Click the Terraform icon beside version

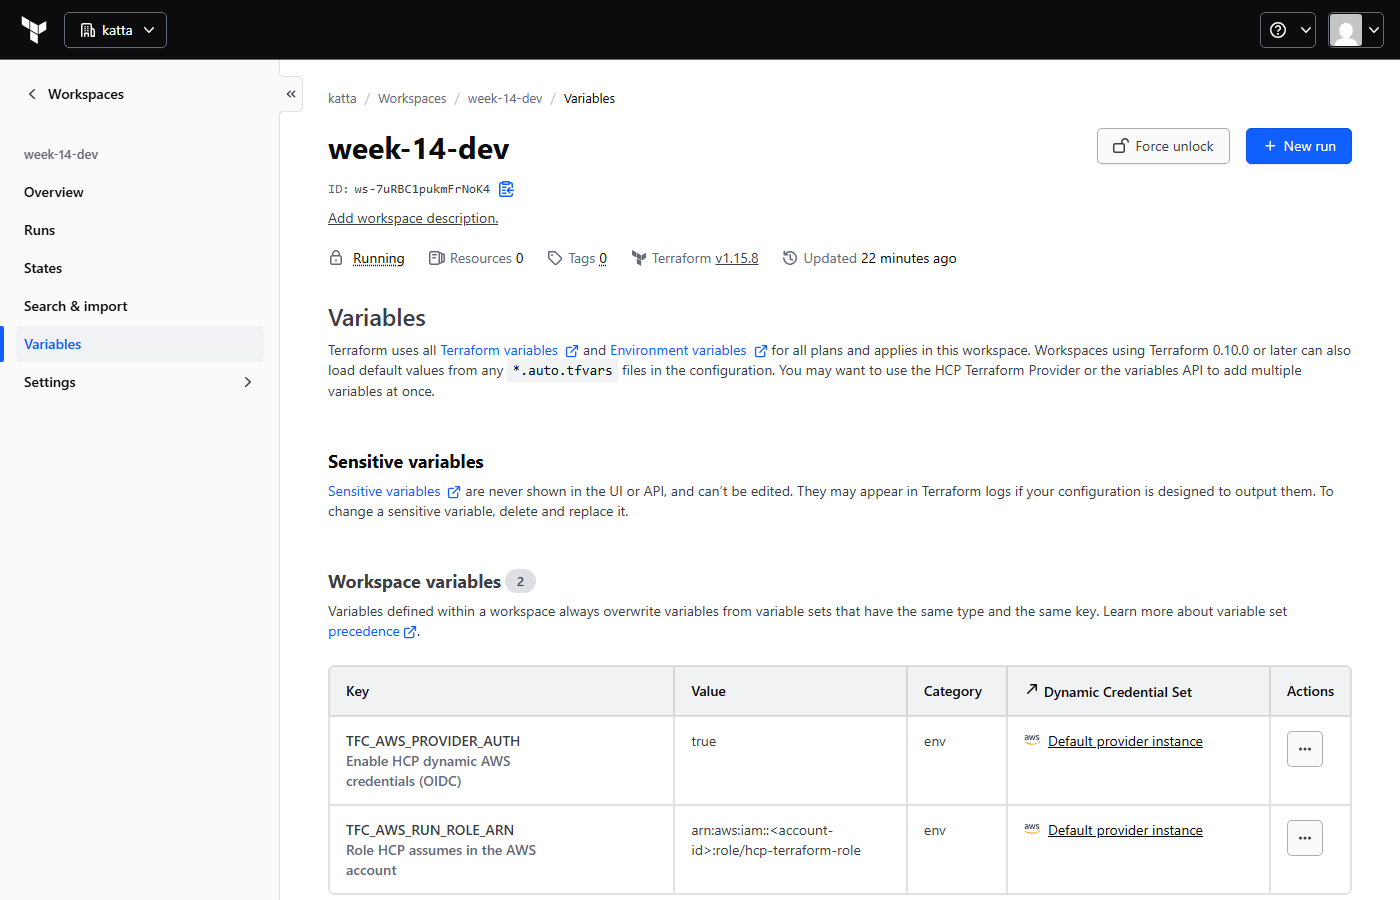point(639,258)
